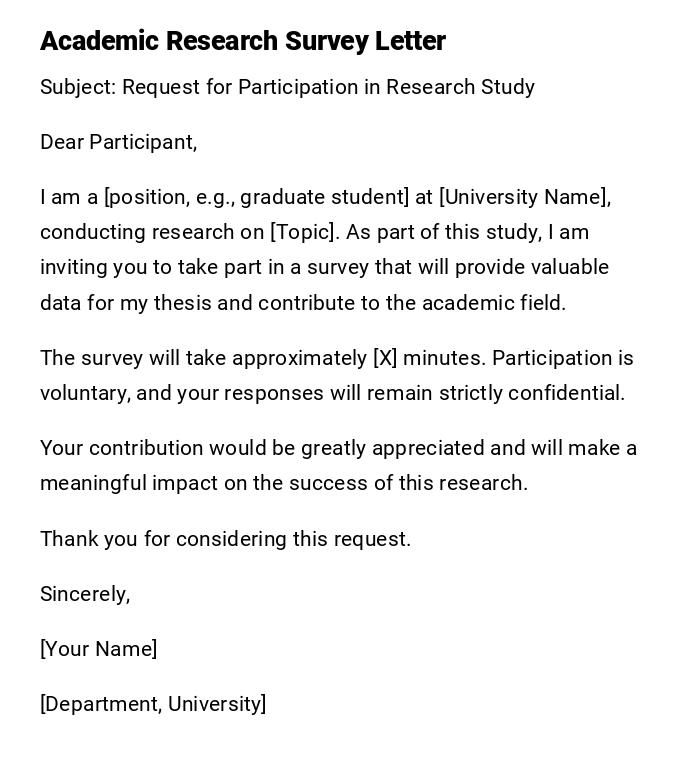Click the 'Academic Research Survey Letter' title
Viewport: 700px width, 766px height.
pos(243,41)
